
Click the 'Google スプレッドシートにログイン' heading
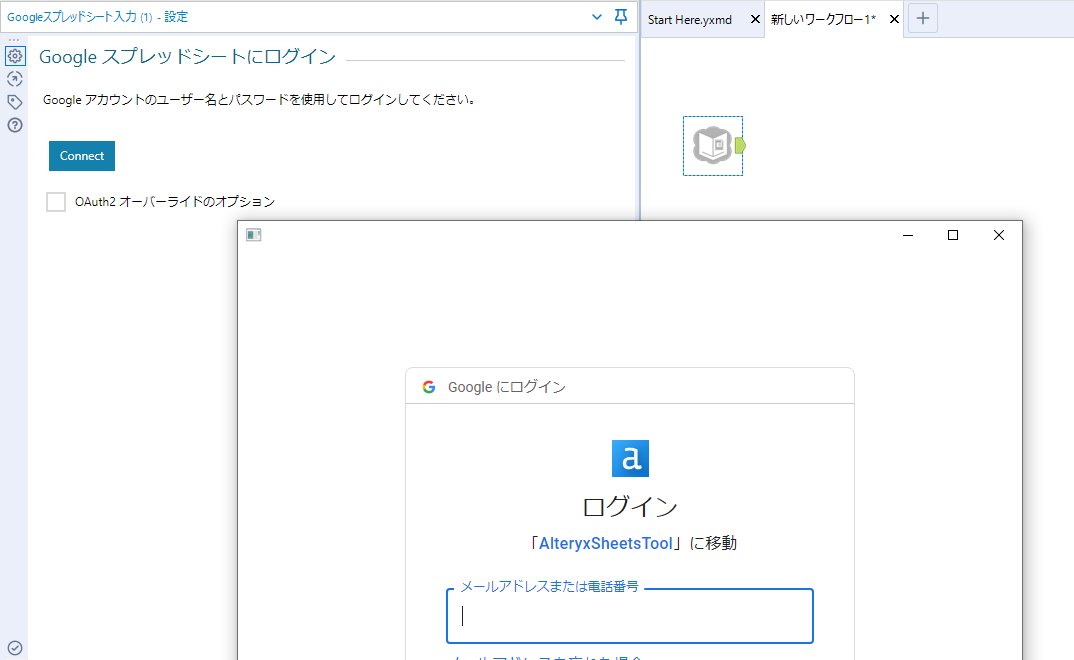click(187, 57)
